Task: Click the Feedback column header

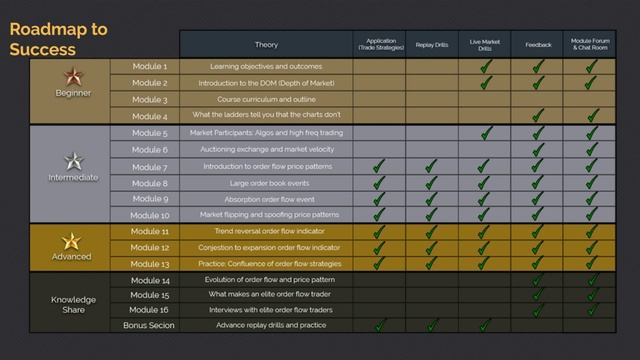Action: (x=538, y=45)
